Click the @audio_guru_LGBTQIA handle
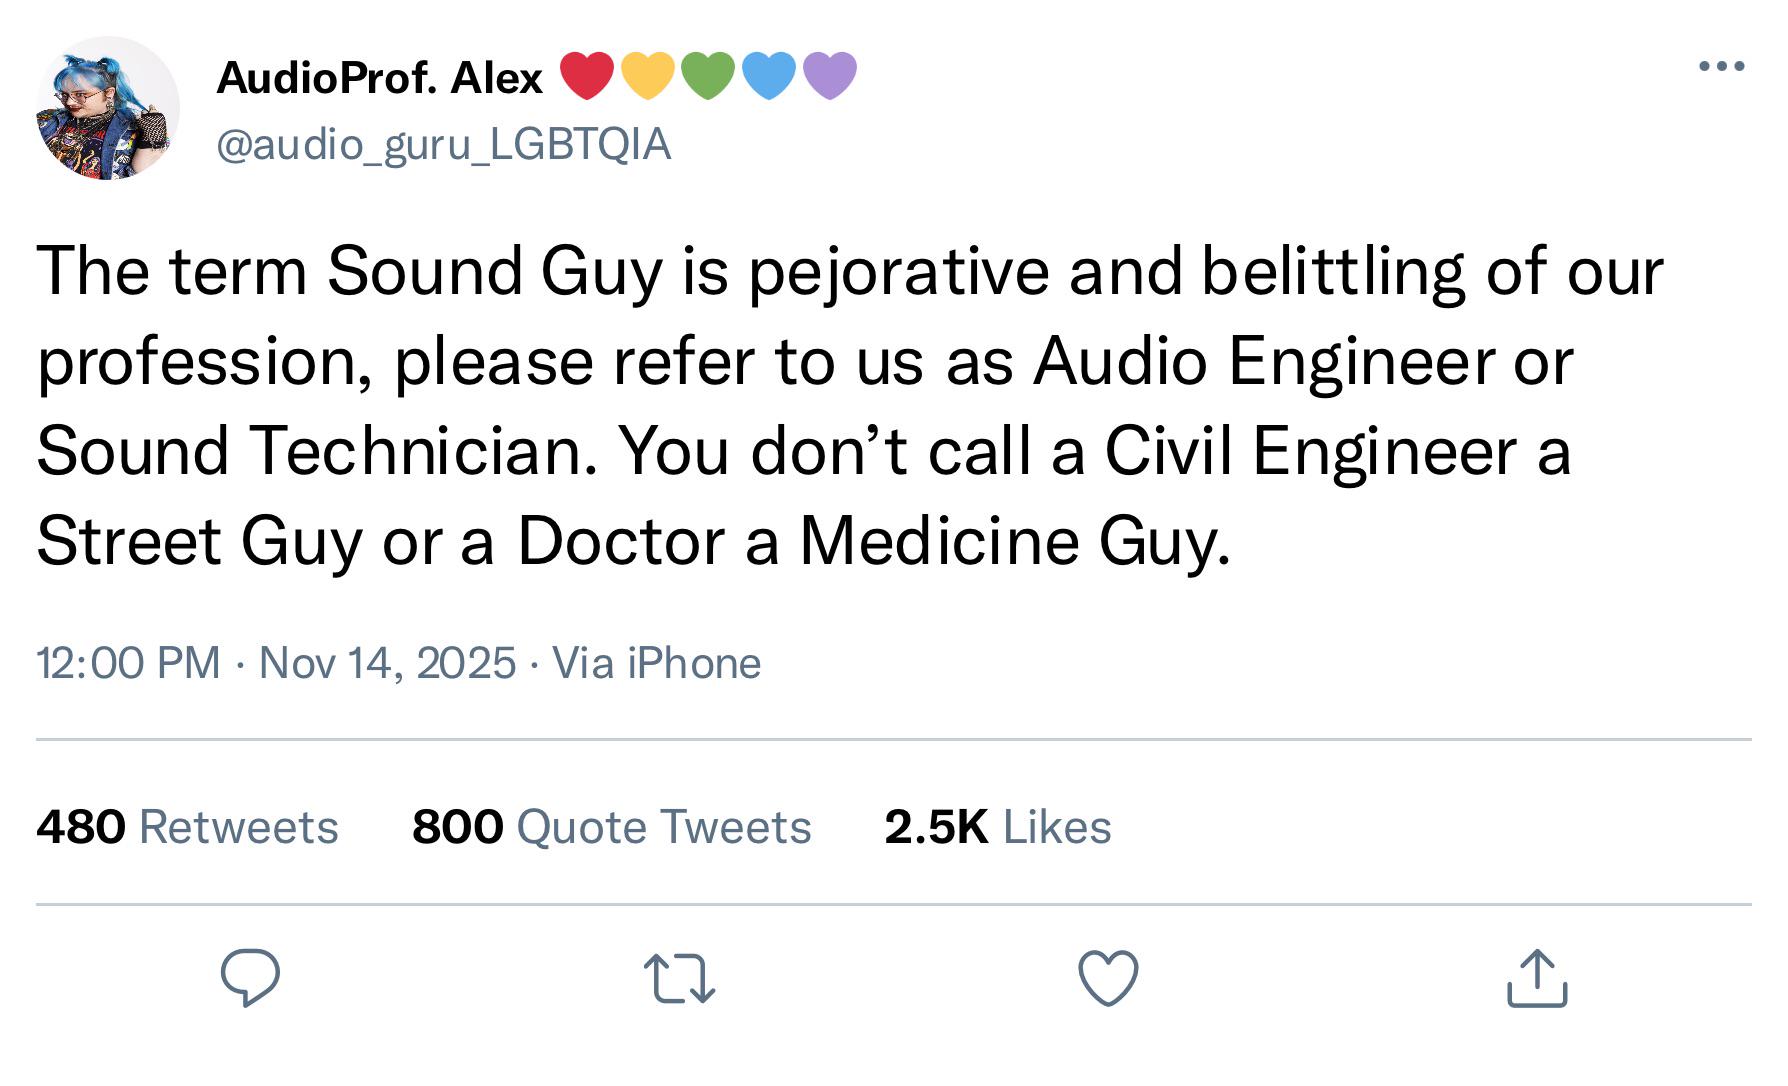This screenshot has height=1086, width=1788. coord(446,145)
